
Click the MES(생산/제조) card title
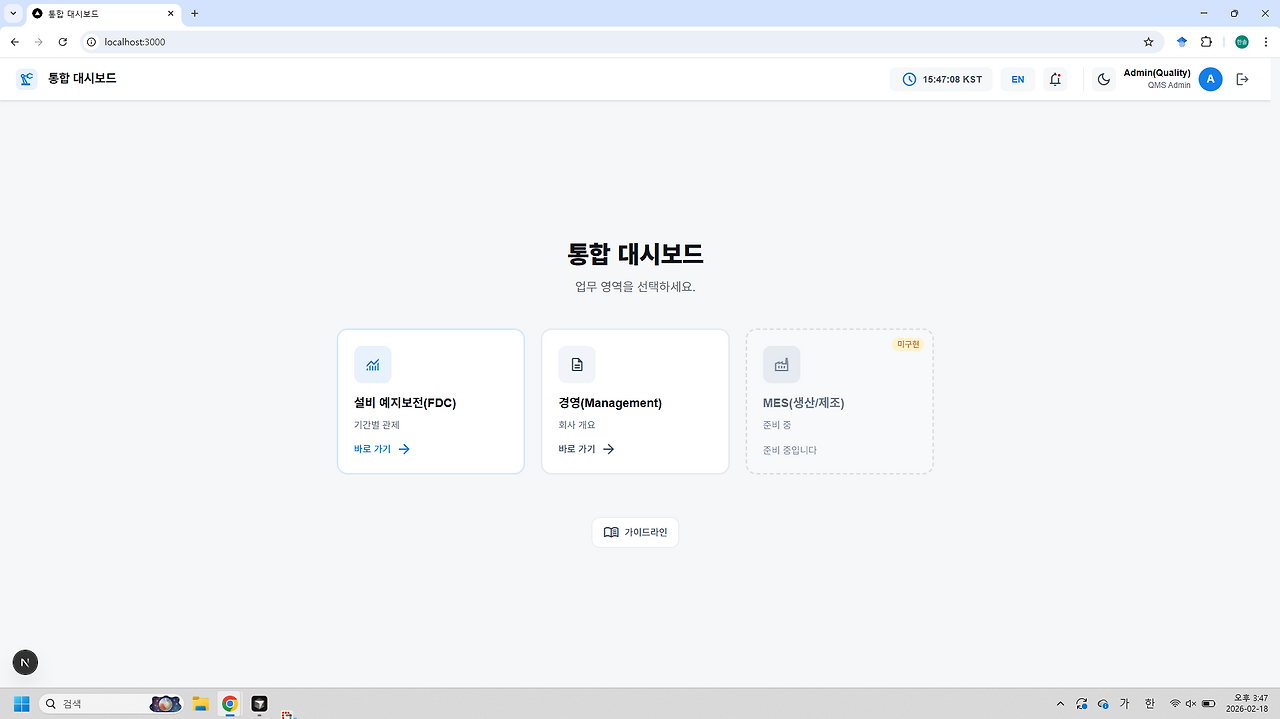click(x=804, y=403)
